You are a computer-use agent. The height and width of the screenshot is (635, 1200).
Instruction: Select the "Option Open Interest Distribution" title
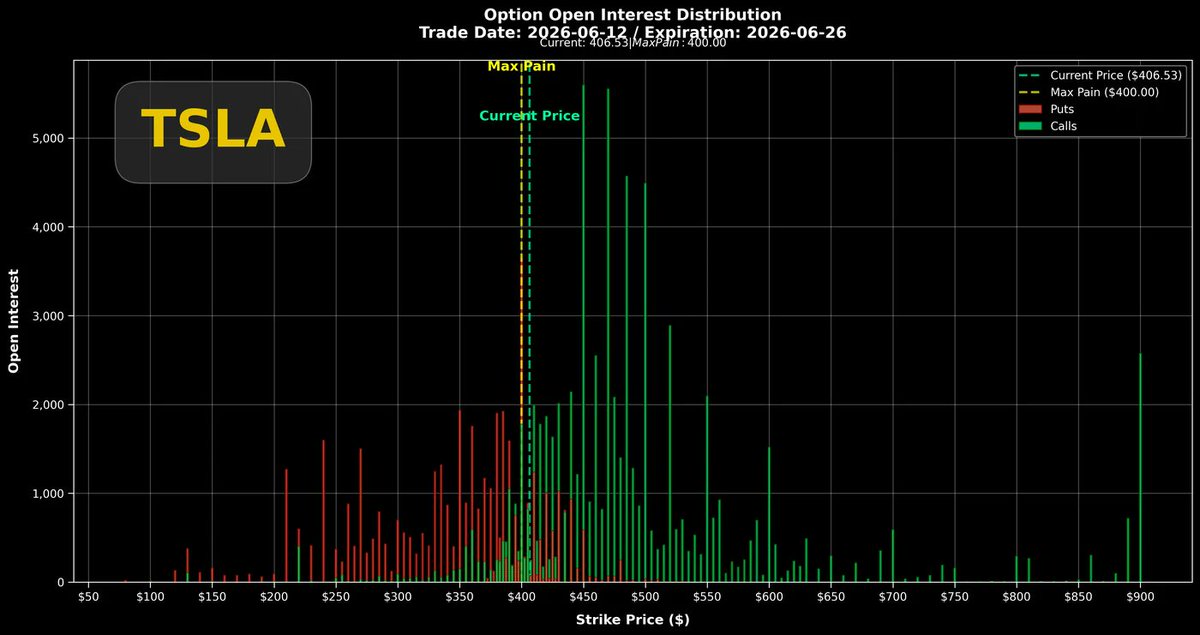coord(633,15)
